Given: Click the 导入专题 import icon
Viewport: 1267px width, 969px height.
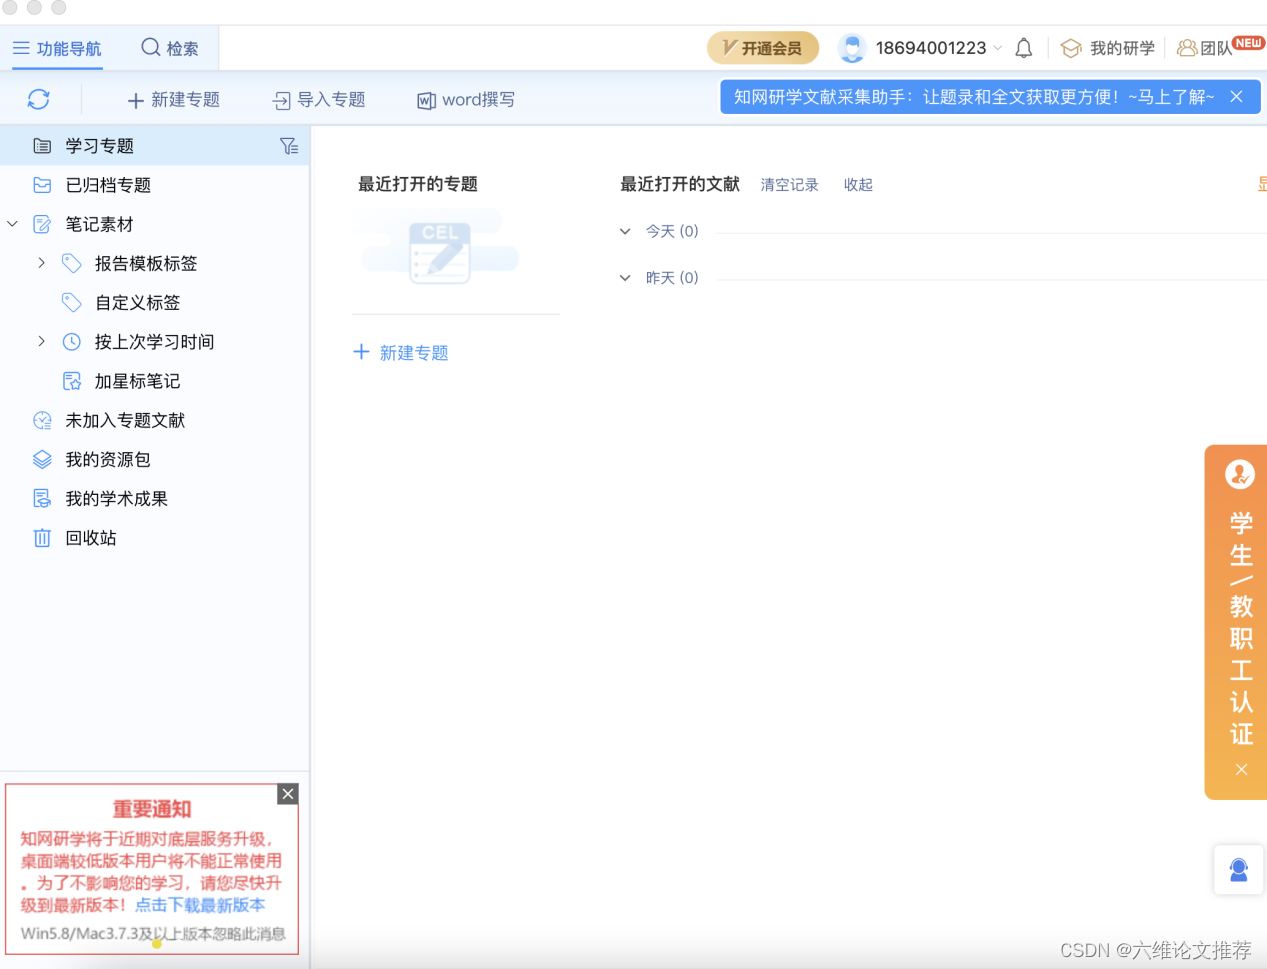Looking at the screenshot, I should point(282,100).
